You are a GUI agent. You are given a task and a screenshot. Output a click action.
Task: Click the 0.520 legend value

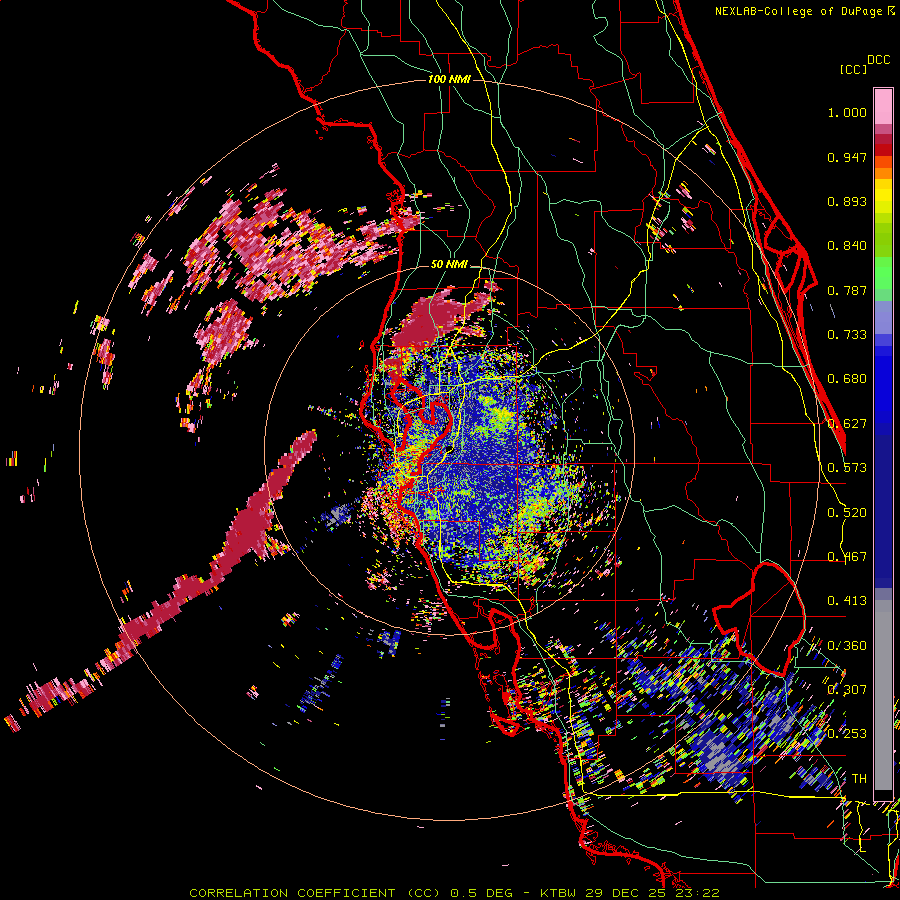tap(847, 513)
